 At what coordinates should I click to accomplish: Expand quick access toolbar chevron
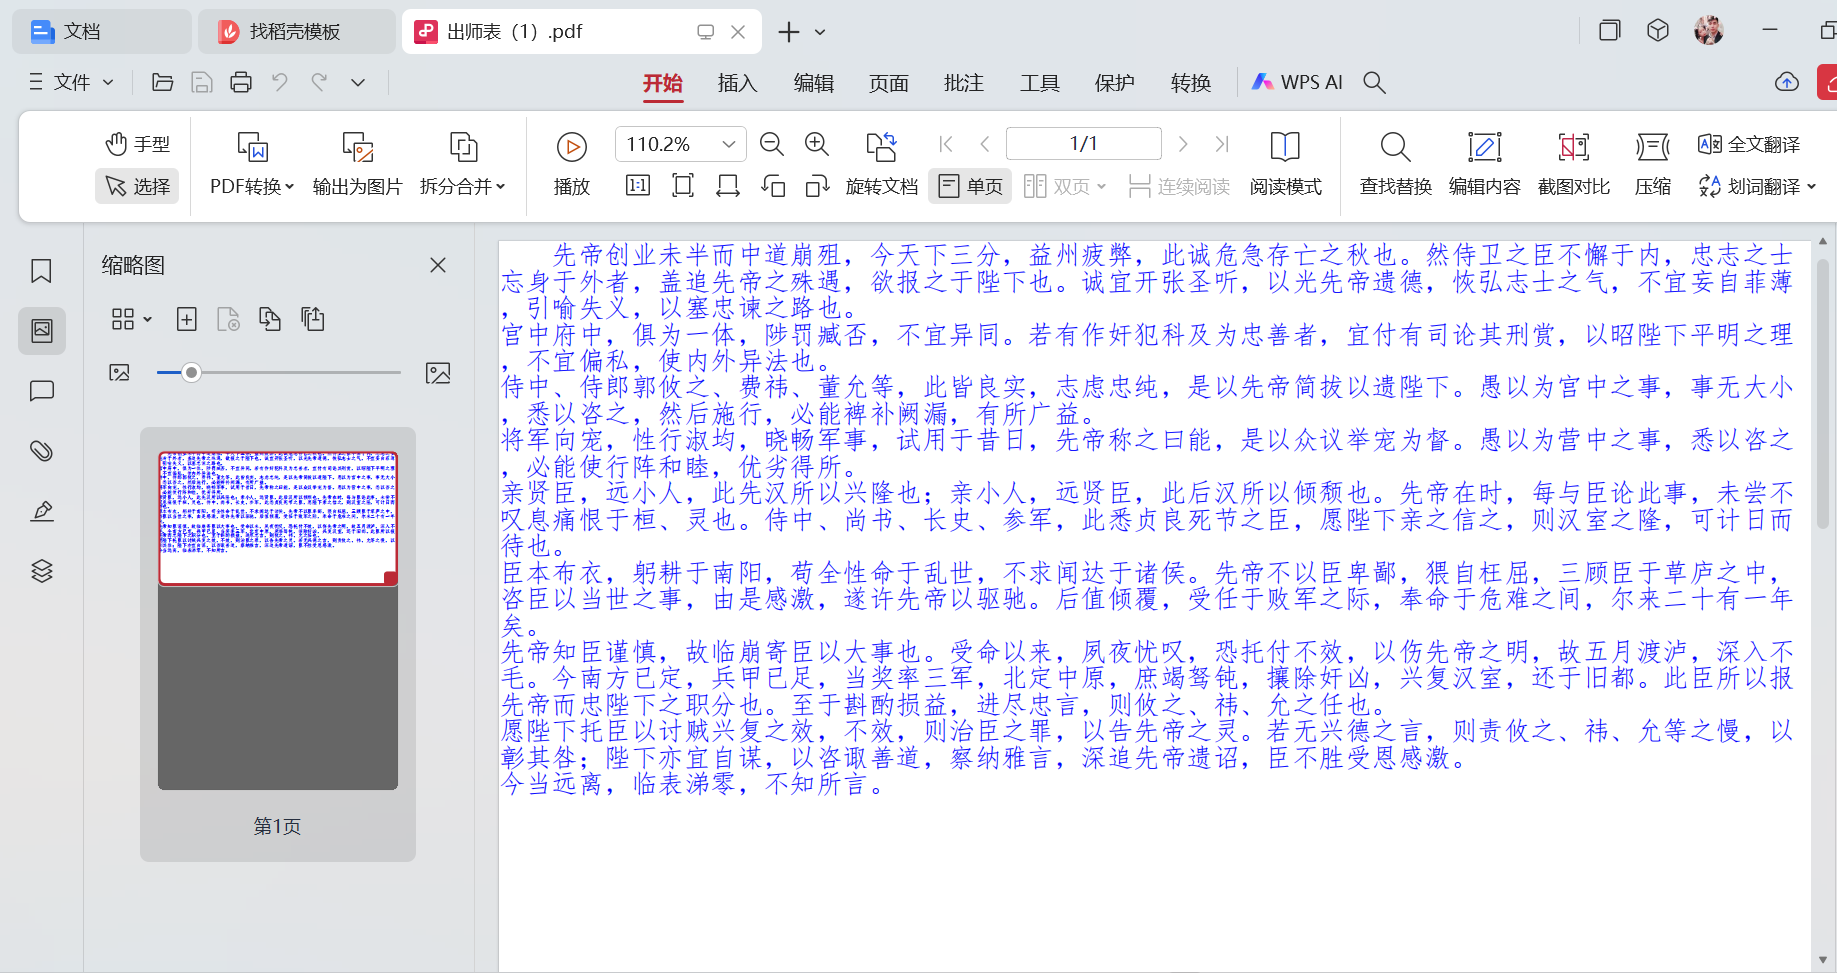click(357, 83)
